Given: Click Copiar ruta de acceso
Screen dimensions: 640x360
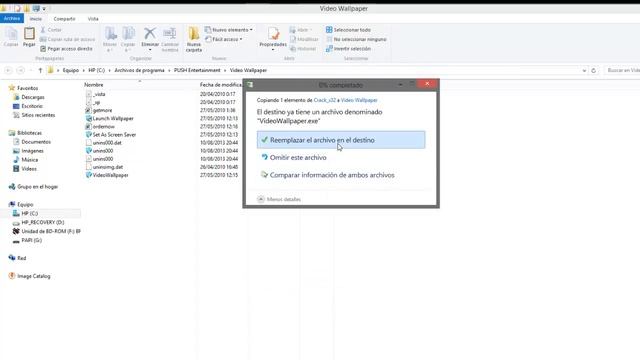Looking at the screenshot, I should 67,39.
